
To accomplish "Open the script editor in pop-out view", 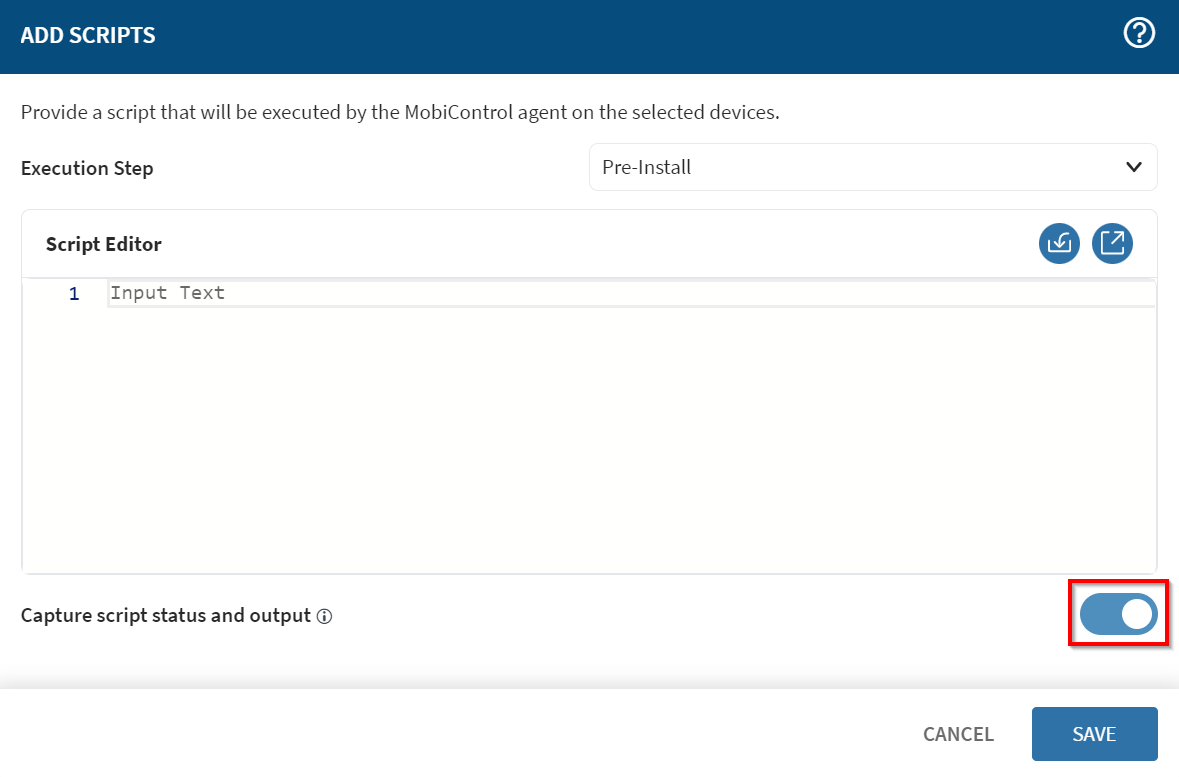I will point(1112,244).
